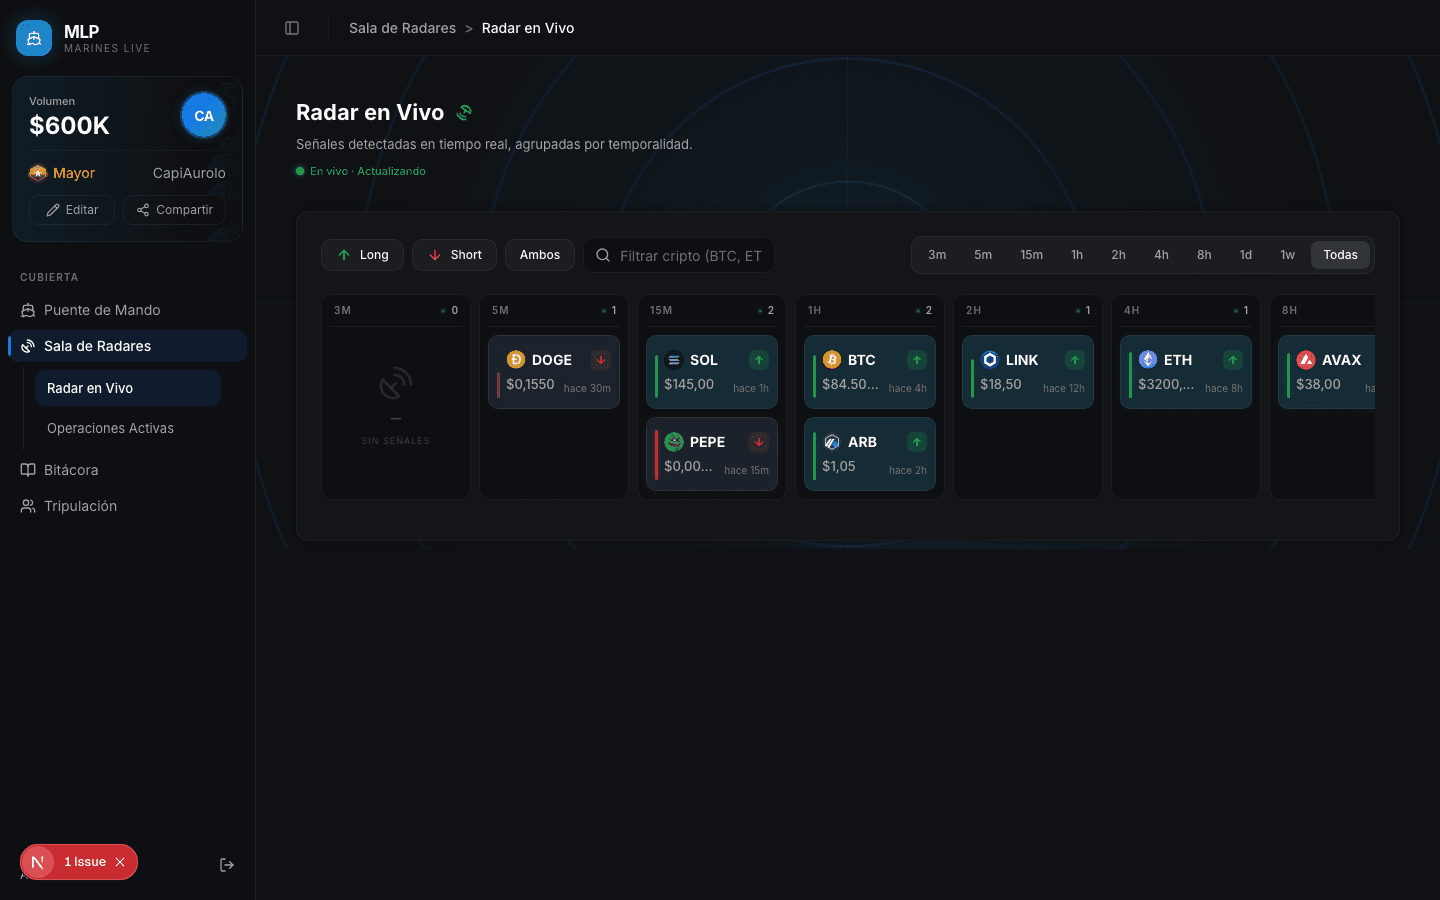This screenshot has width=1440, height=900.
Task: Click the live radar icon beside title
Action: click(464, 113)
